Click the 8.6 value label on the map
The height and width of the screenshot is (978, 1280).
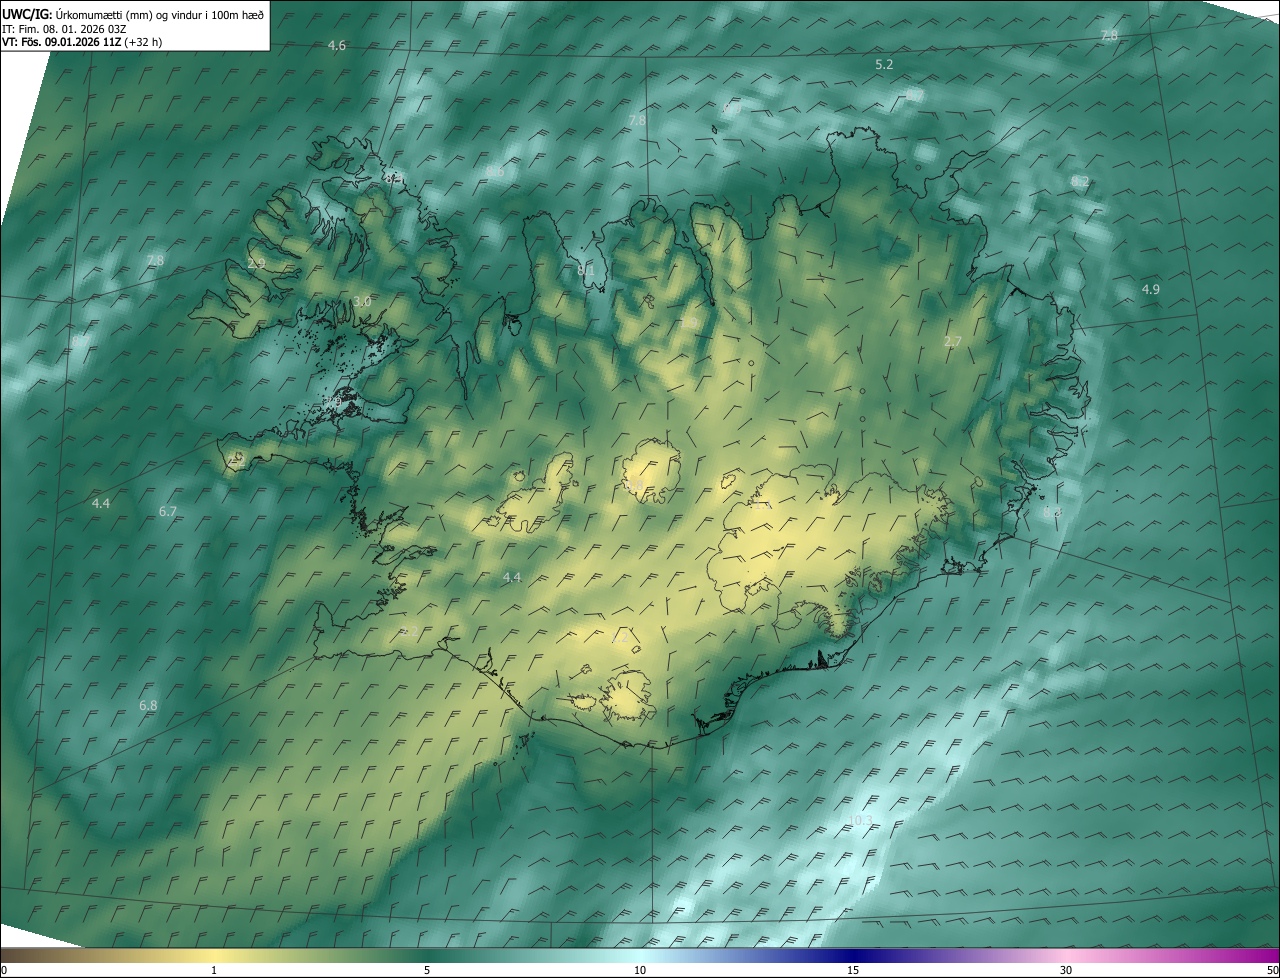pyautogui.click(x=496, y=172)
